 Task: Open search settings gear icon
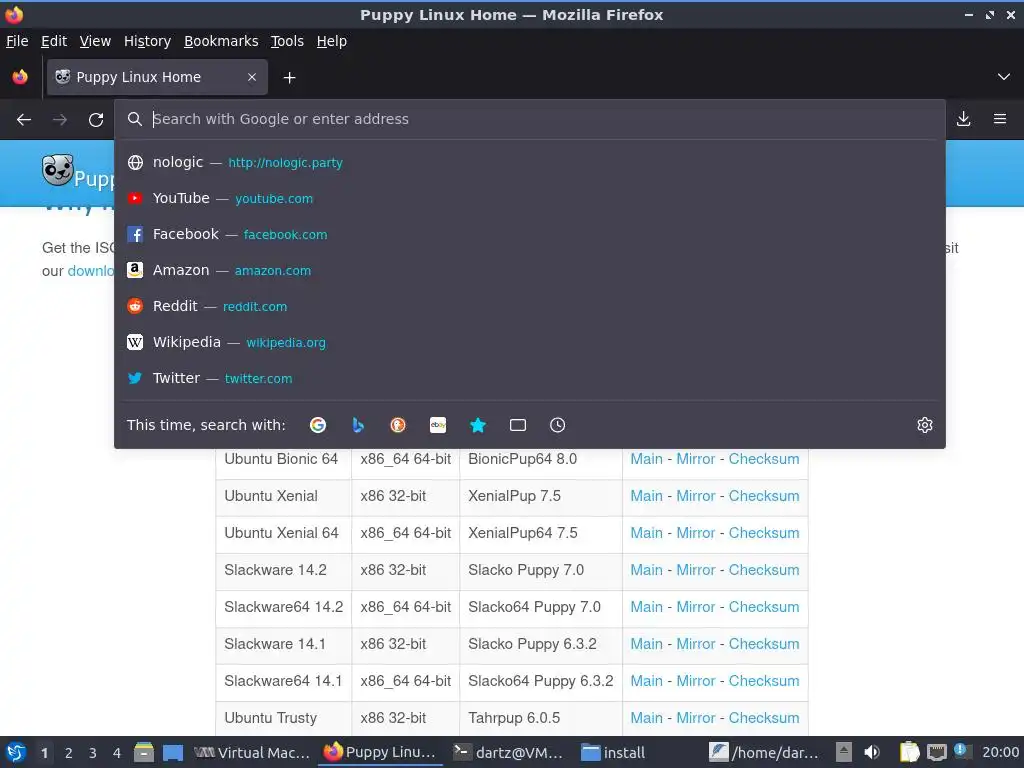click(x=925, y=425)
